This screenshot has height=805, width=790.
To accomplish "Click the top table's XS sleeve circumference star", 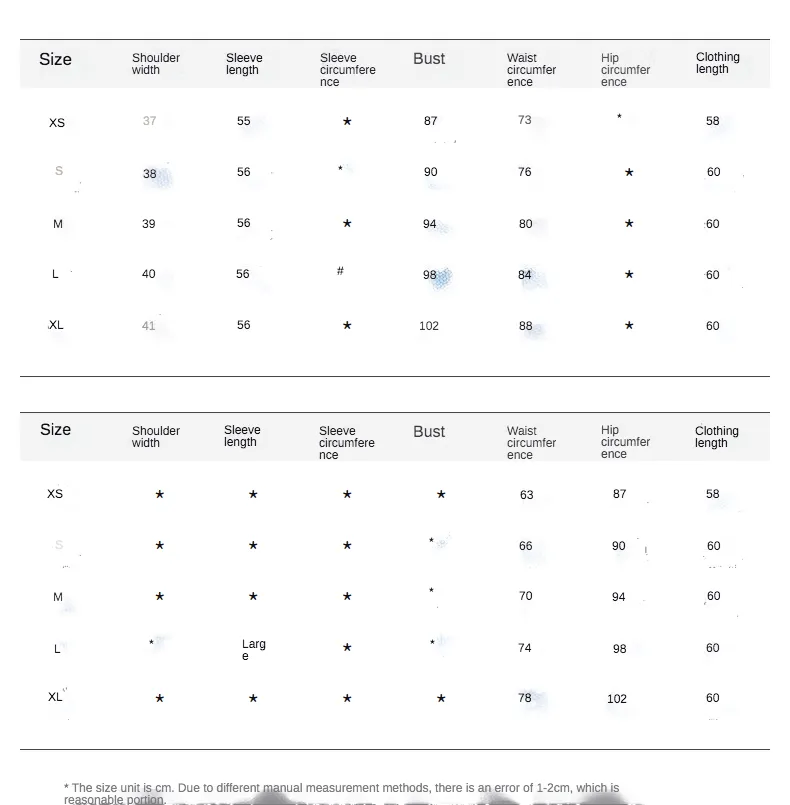I will point(347,121).
